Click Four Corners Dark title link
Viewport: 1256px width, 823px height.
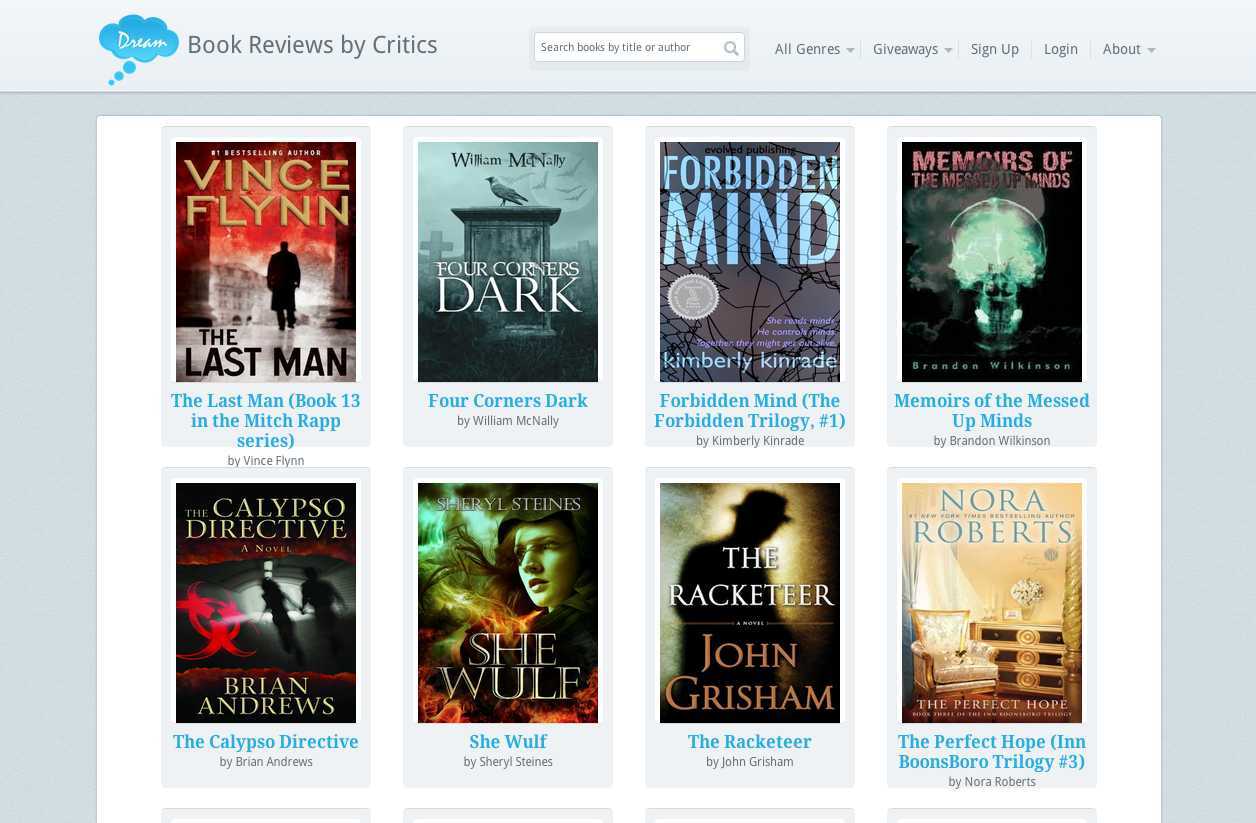[x=508, y=401]
